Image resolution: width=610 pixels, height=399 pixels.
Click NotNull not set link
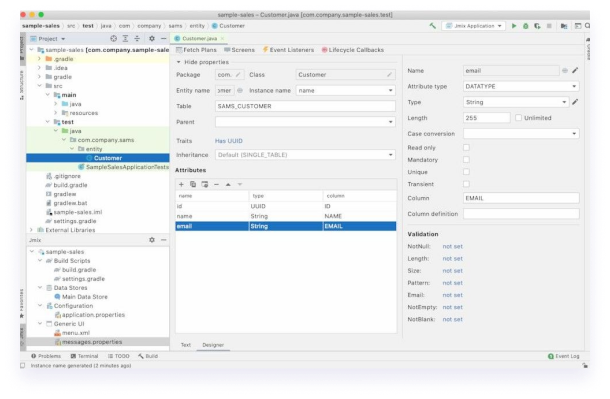(452, 246)
